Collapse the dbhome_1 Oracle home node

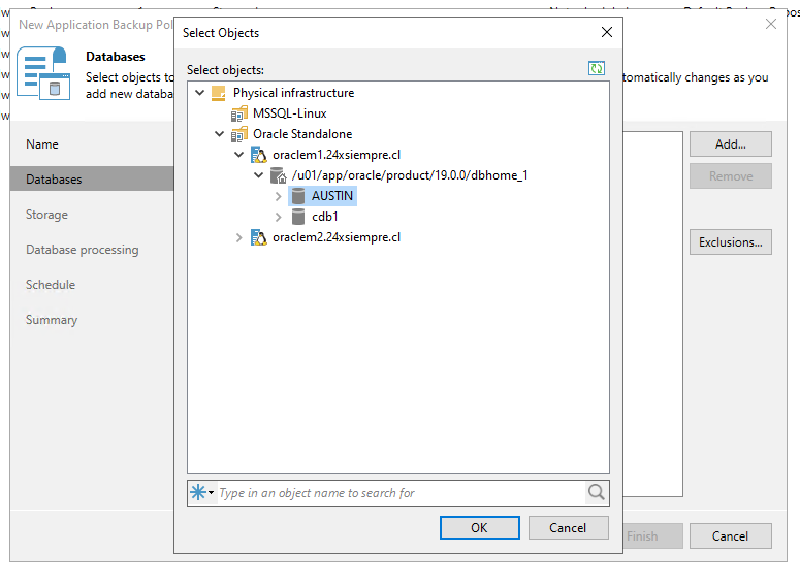(x=259, y=175)
